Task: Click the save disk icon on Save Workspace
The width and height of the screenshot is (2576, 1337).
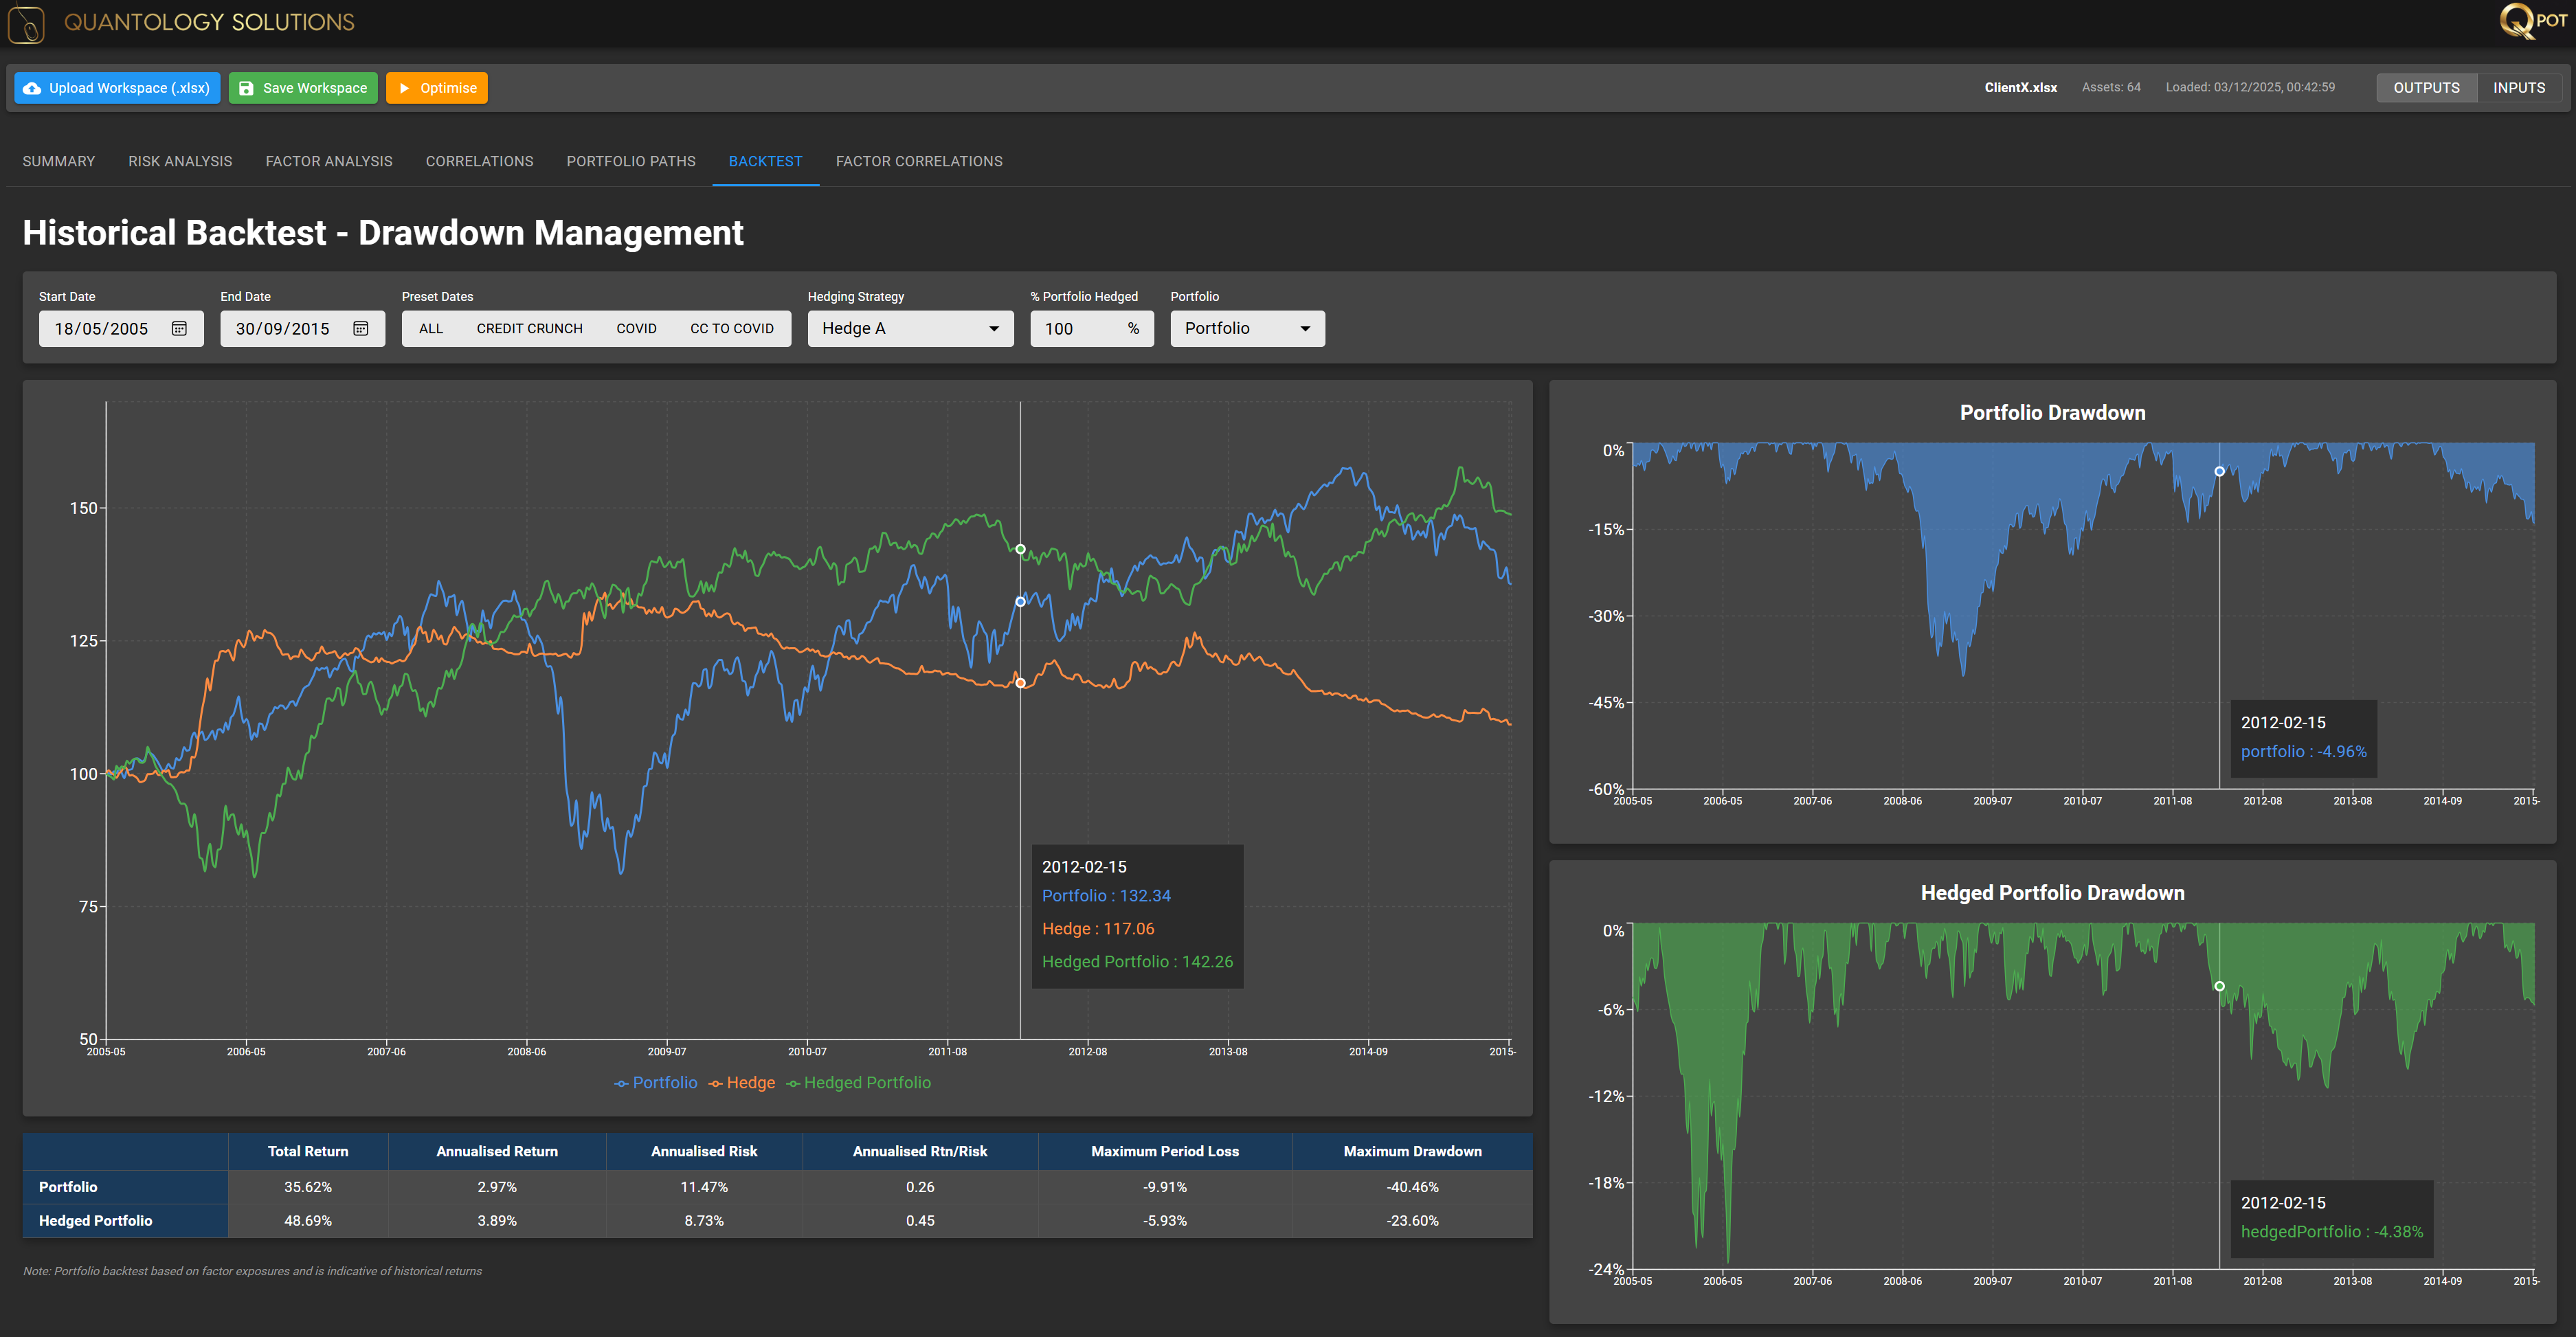Action: (246, 88)
